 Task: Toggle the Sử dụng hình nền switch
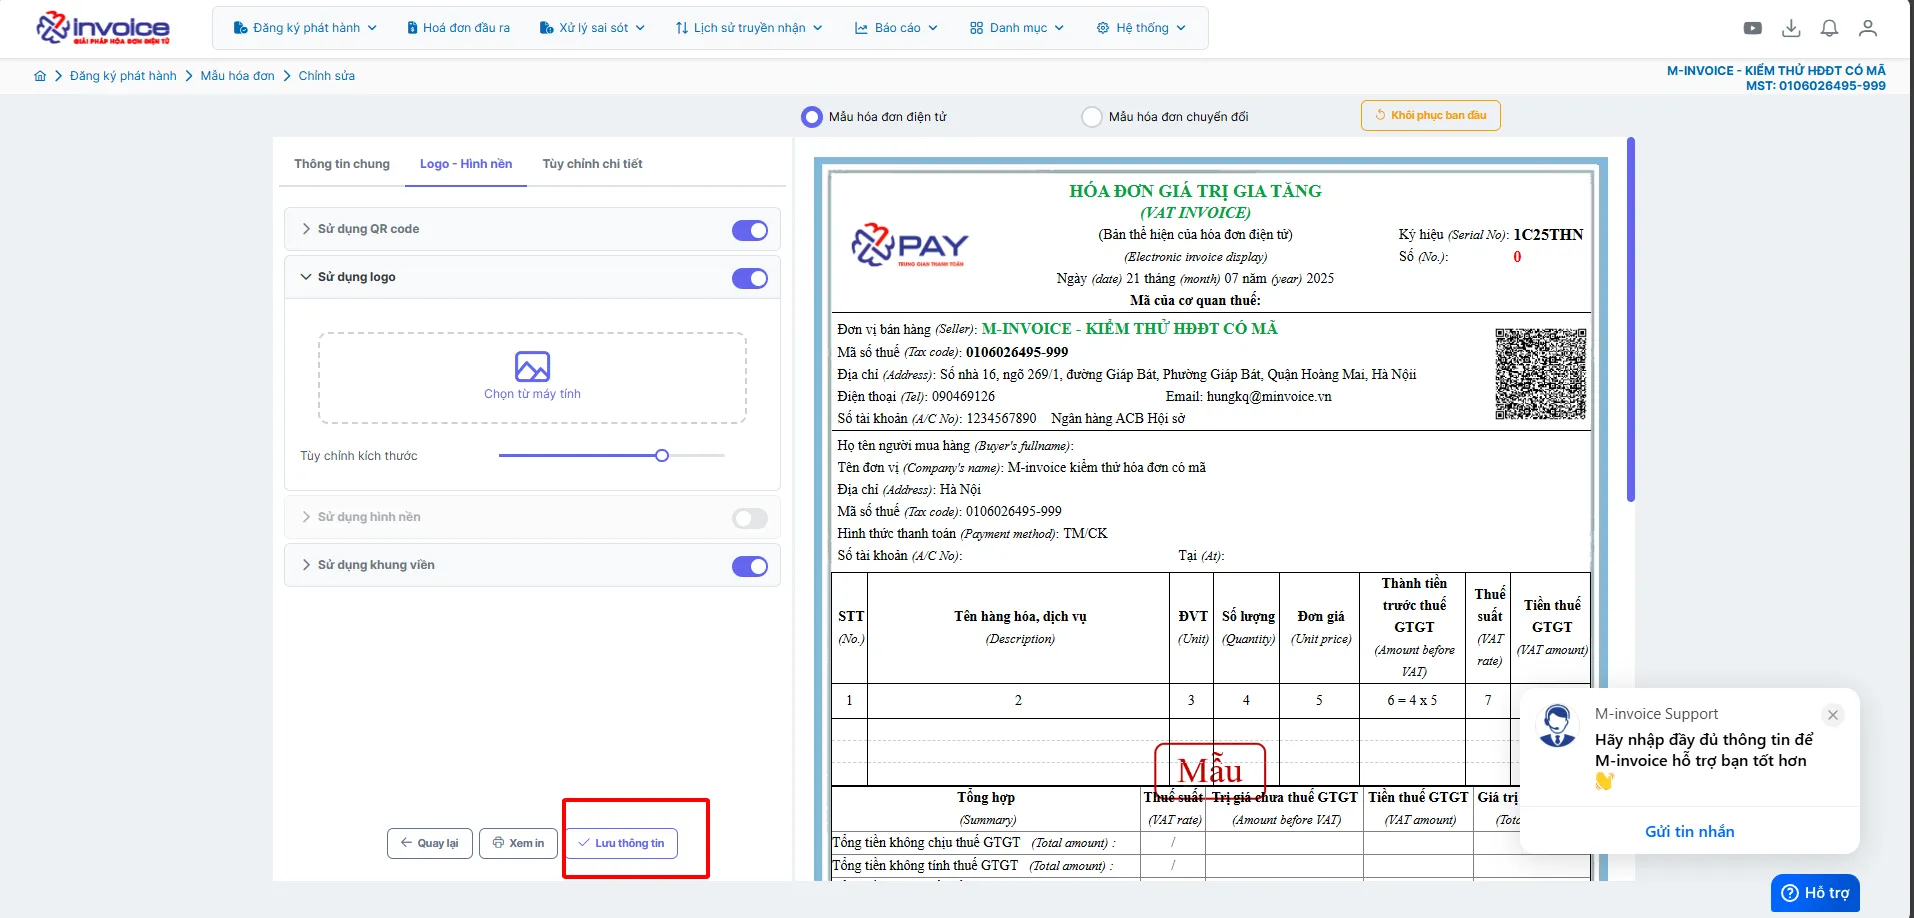750,518
